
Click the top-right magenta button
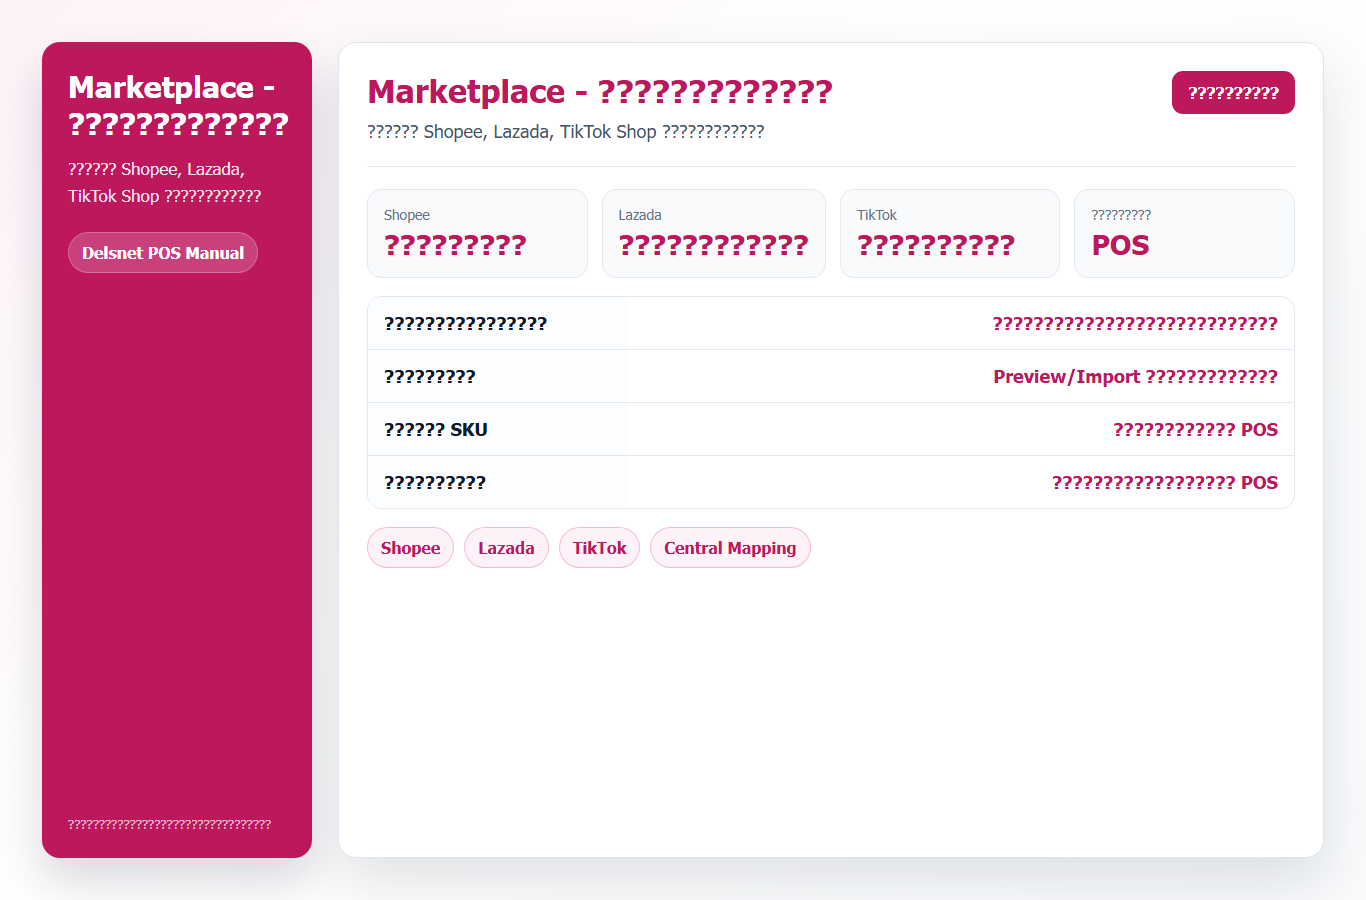tap(1233, 93)
